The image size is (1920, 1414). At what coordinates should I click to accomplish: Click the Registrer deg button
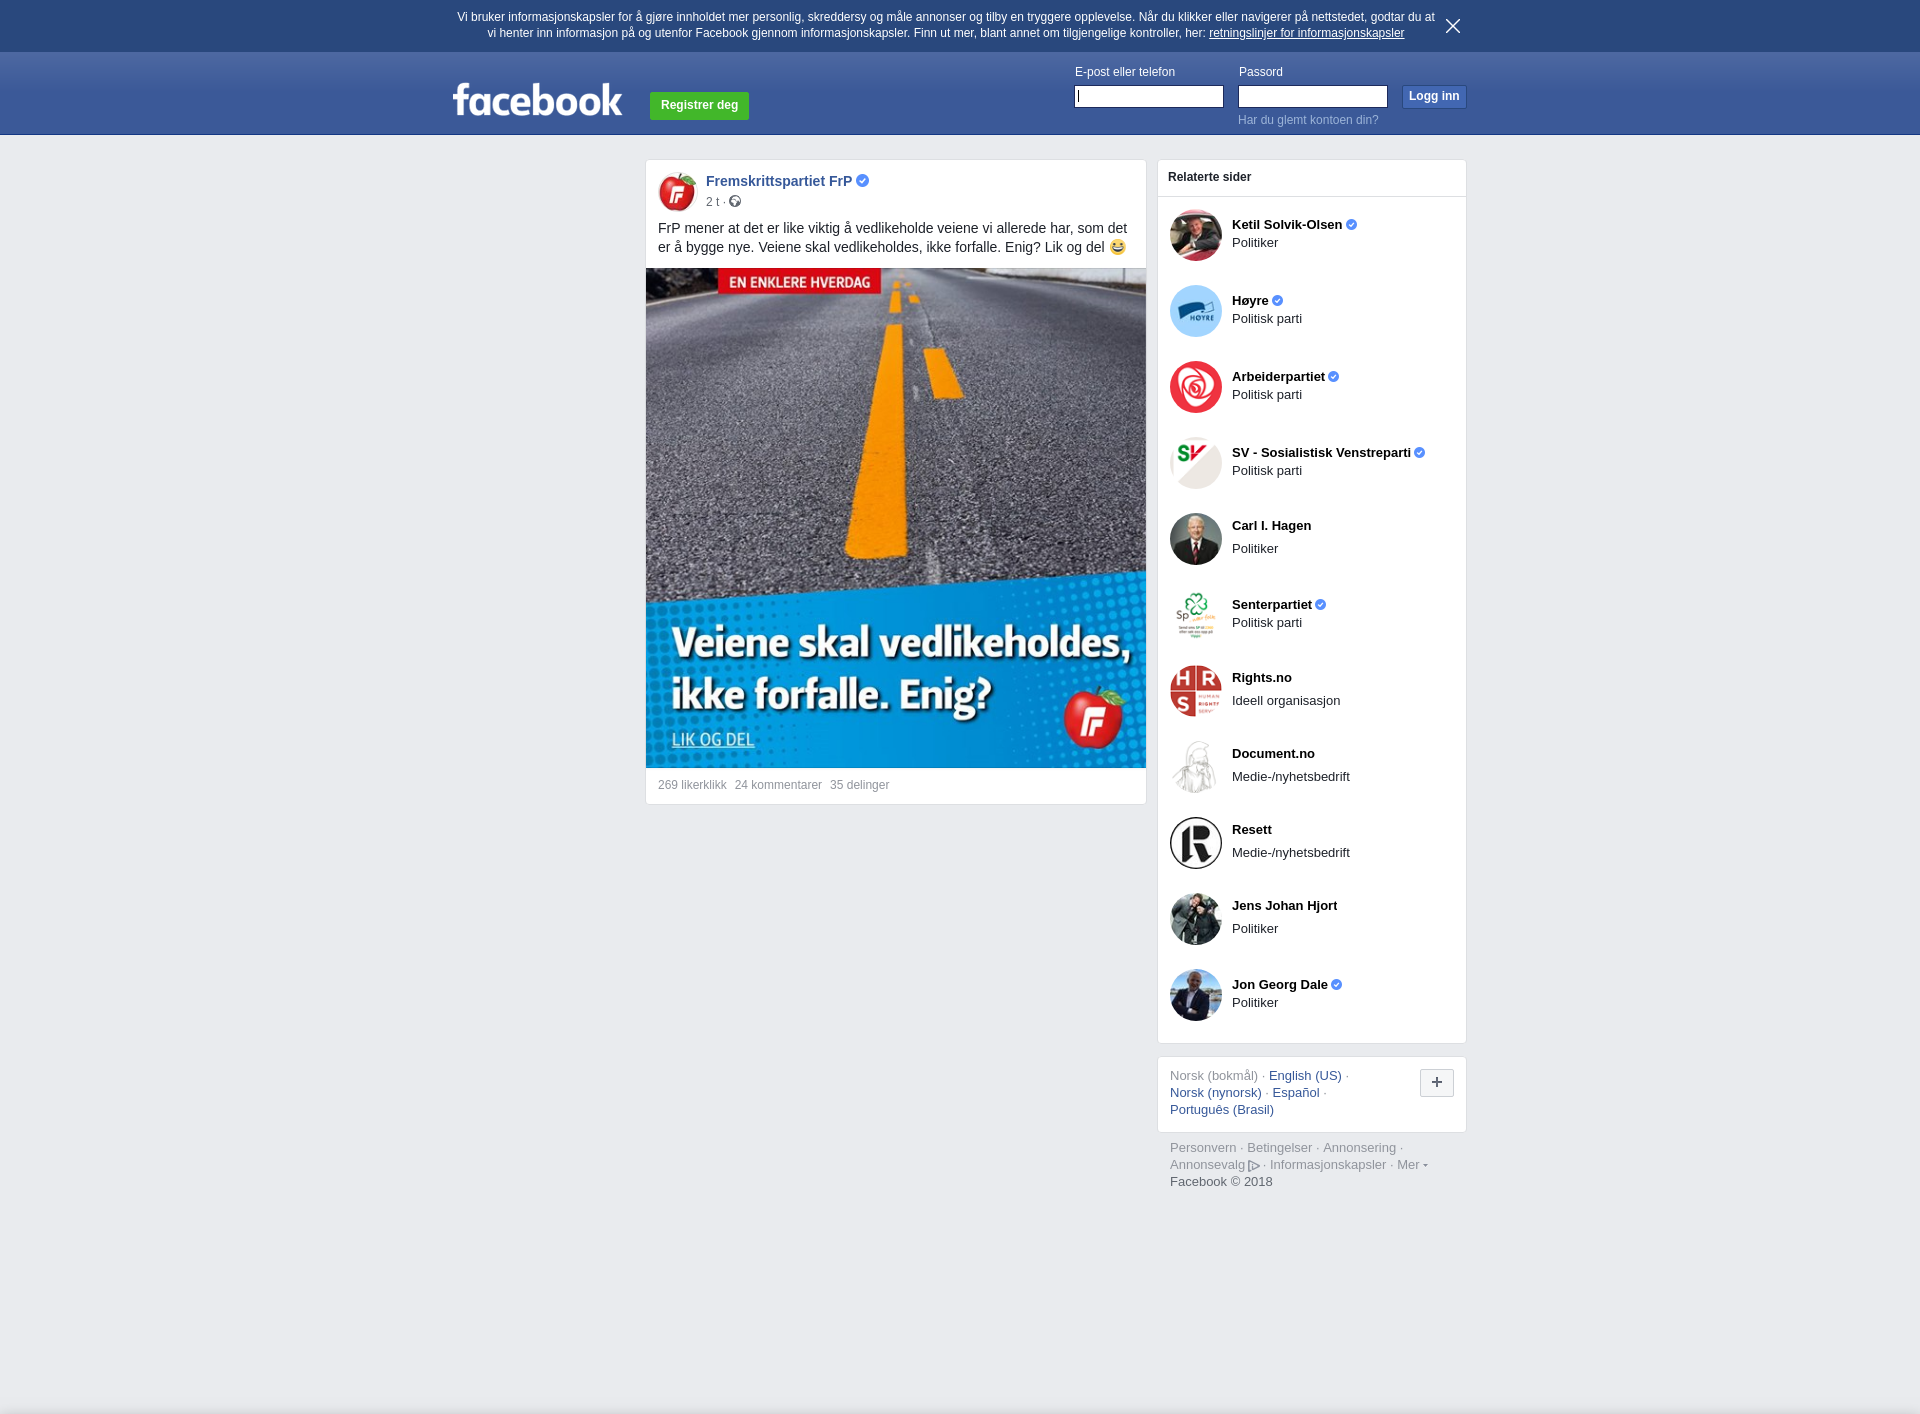[699, 105]
